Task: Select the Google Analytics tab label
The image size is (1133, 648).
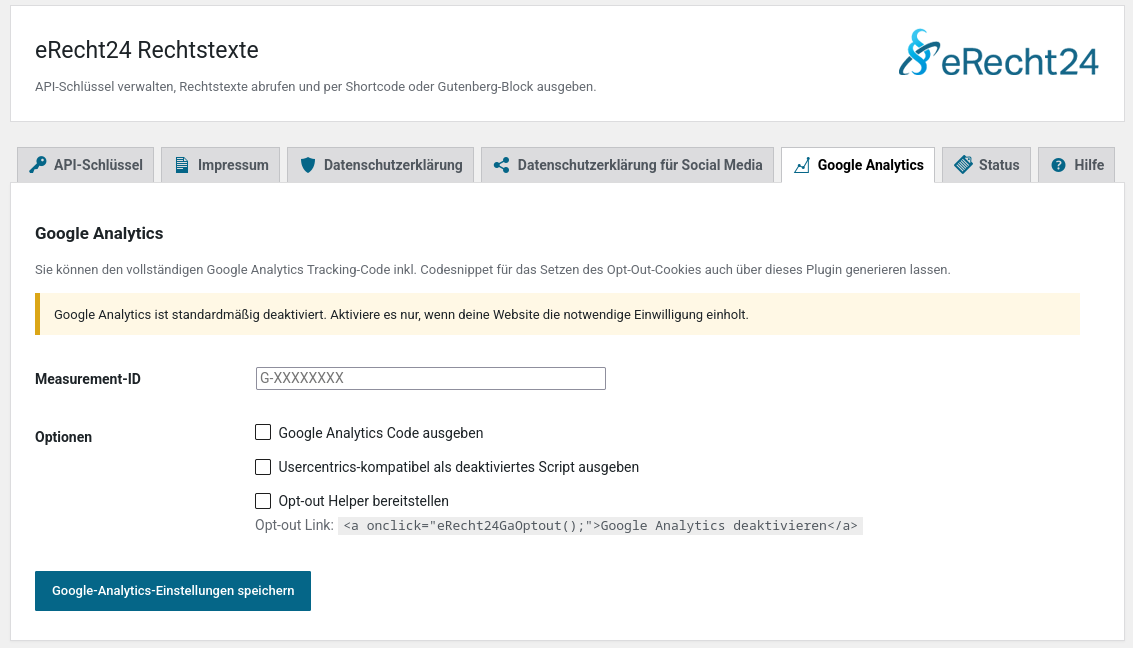Action: point(870,165)
